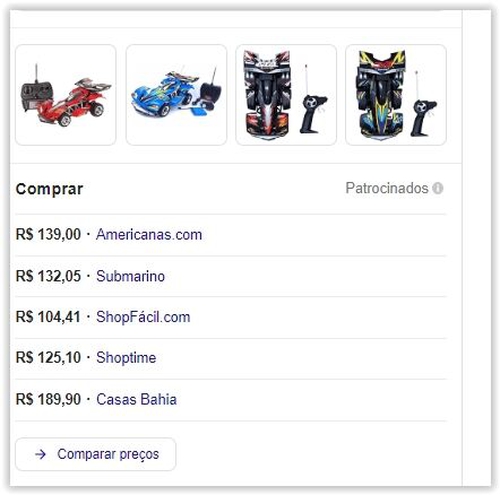Screen dimensions: 500x495
Task: Click the Comprar section heading
Action: [49, 189]
